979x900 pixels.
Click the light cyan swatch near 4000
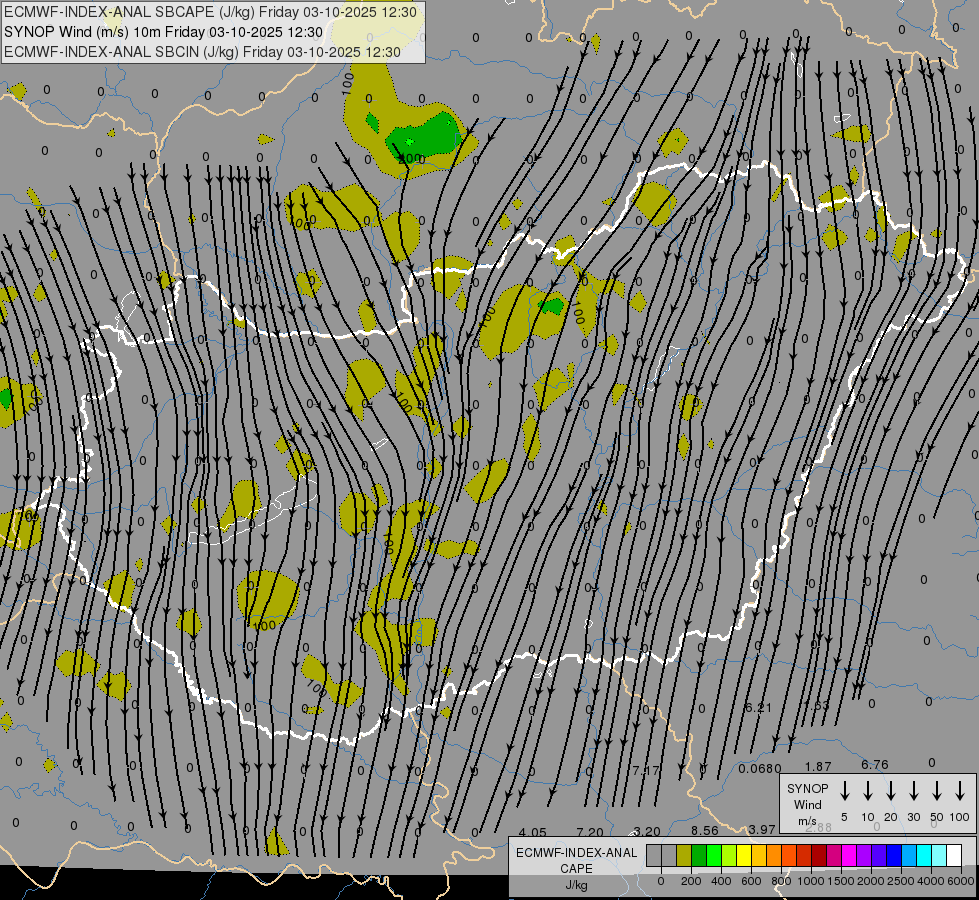click(x=939, y=855)
